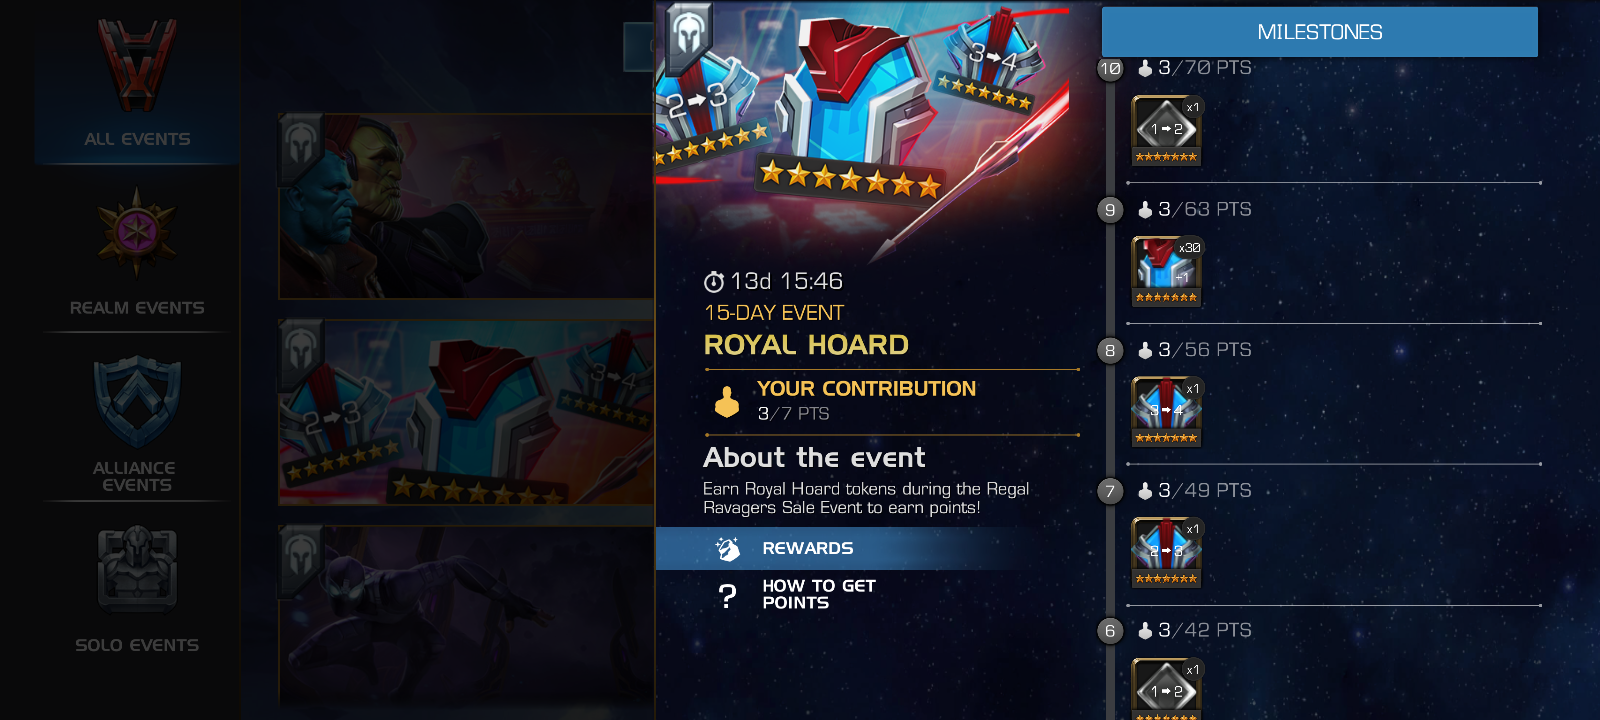The image size is (1600, 720).
Task: Select the Realm Events star icon
Action: [137, 232]
